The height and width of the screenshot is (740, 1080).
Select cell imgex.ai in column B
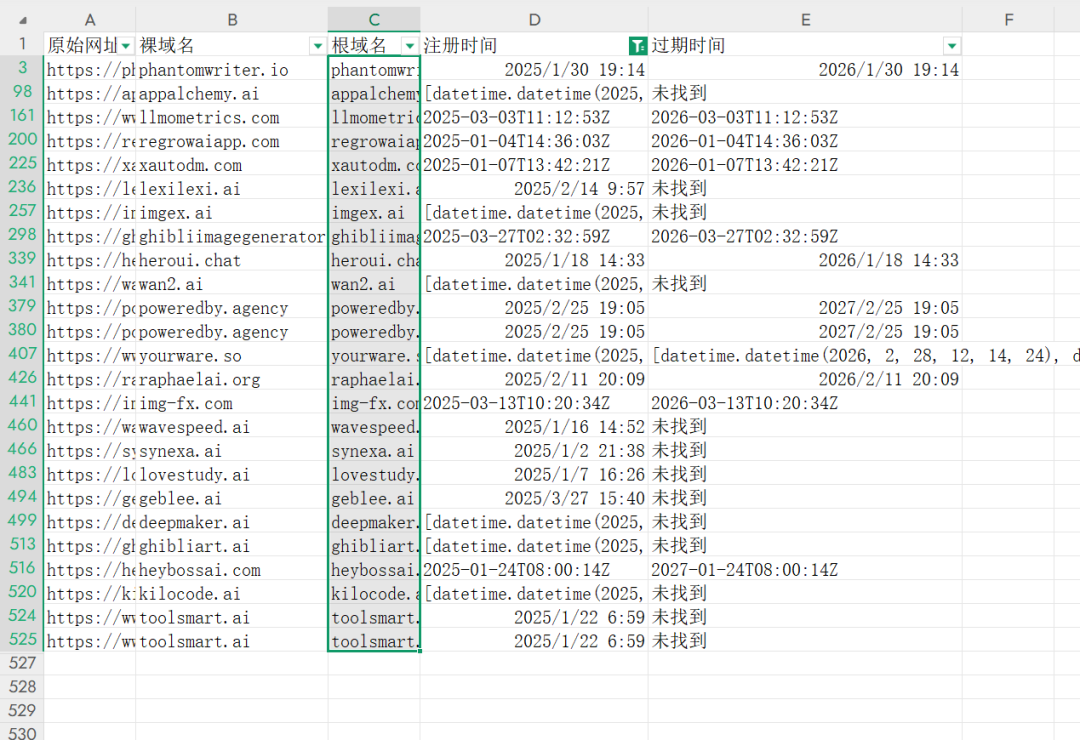coord(232,212)
